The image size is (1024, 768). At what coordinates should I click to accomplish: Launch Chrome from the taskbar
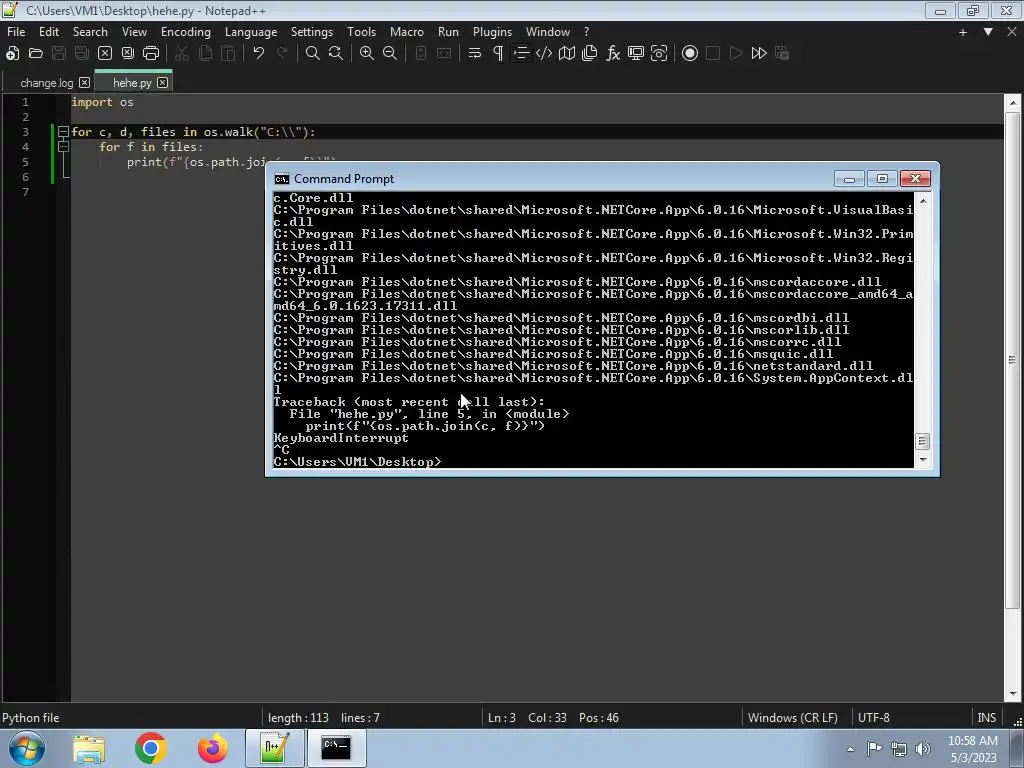point(150,748)
